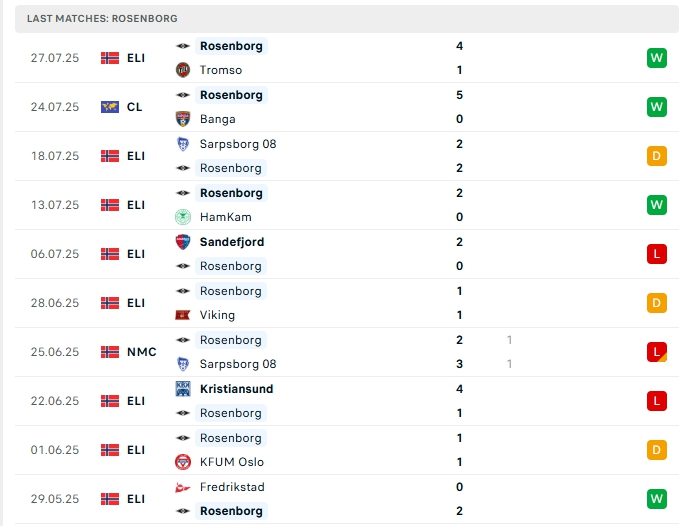Click the Kristiansund team crest icon

[182, 389]
